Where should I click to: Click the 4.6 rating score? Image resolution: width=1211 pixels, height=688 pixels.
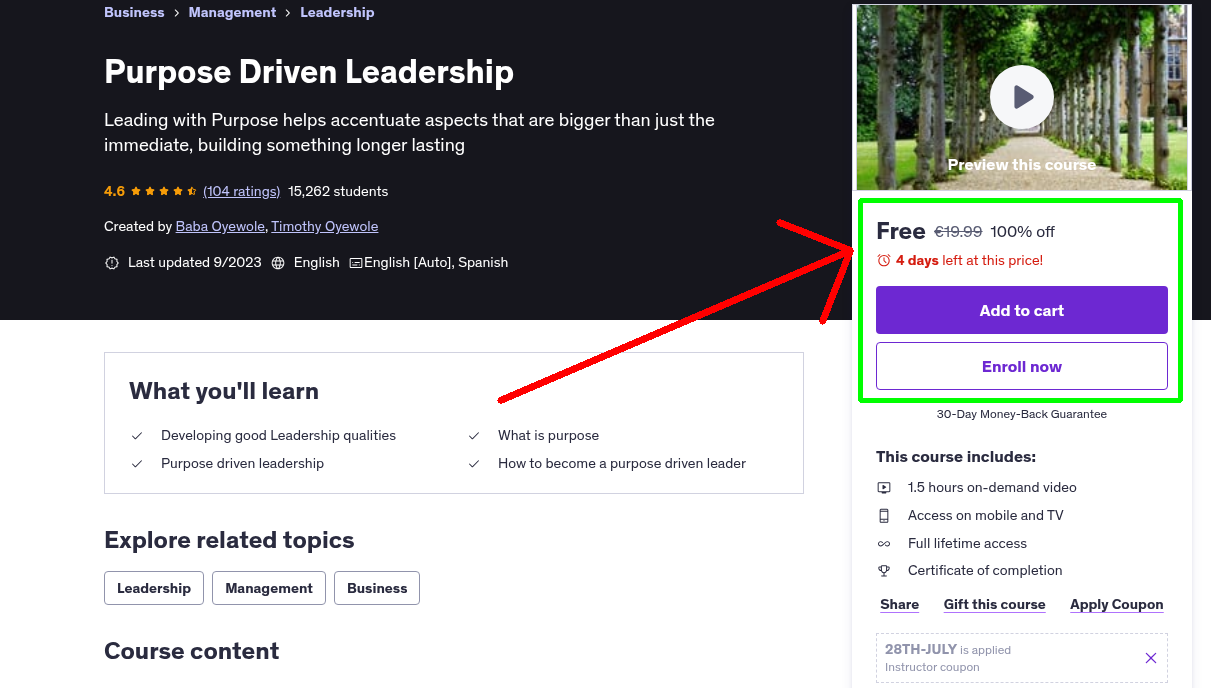point(114,191)
